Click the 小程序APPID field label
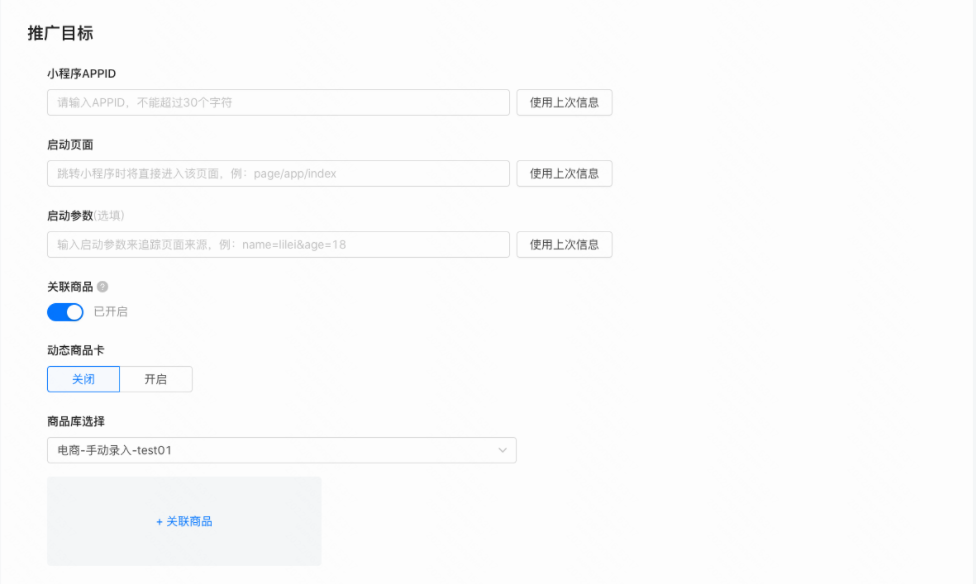Viewport: 976px width, 584px height. tap(82, 74)
